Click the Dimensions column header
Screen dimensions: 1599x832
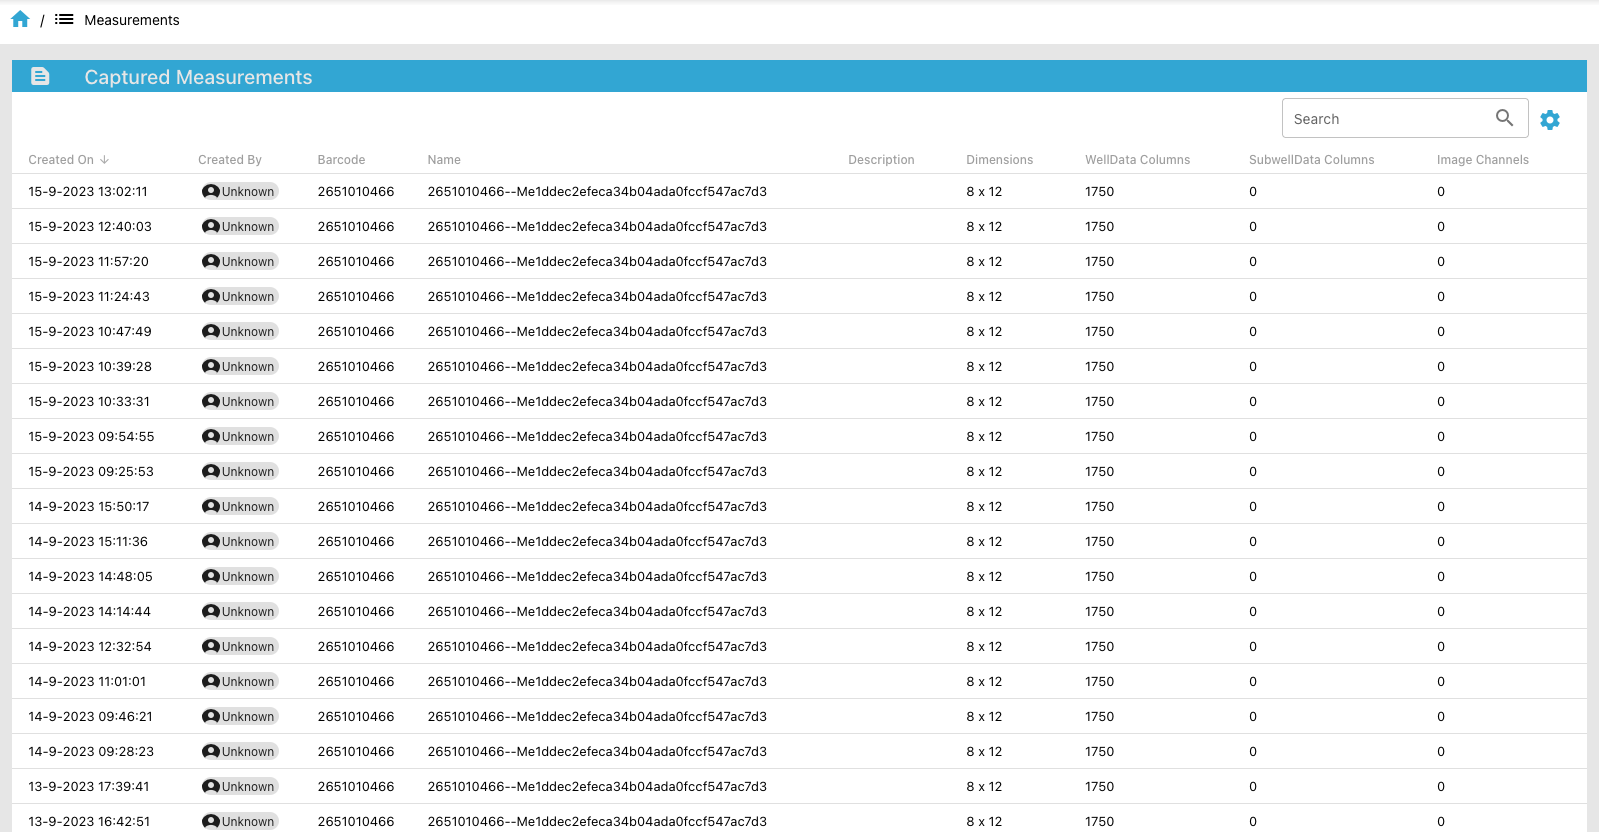[999, 160]
